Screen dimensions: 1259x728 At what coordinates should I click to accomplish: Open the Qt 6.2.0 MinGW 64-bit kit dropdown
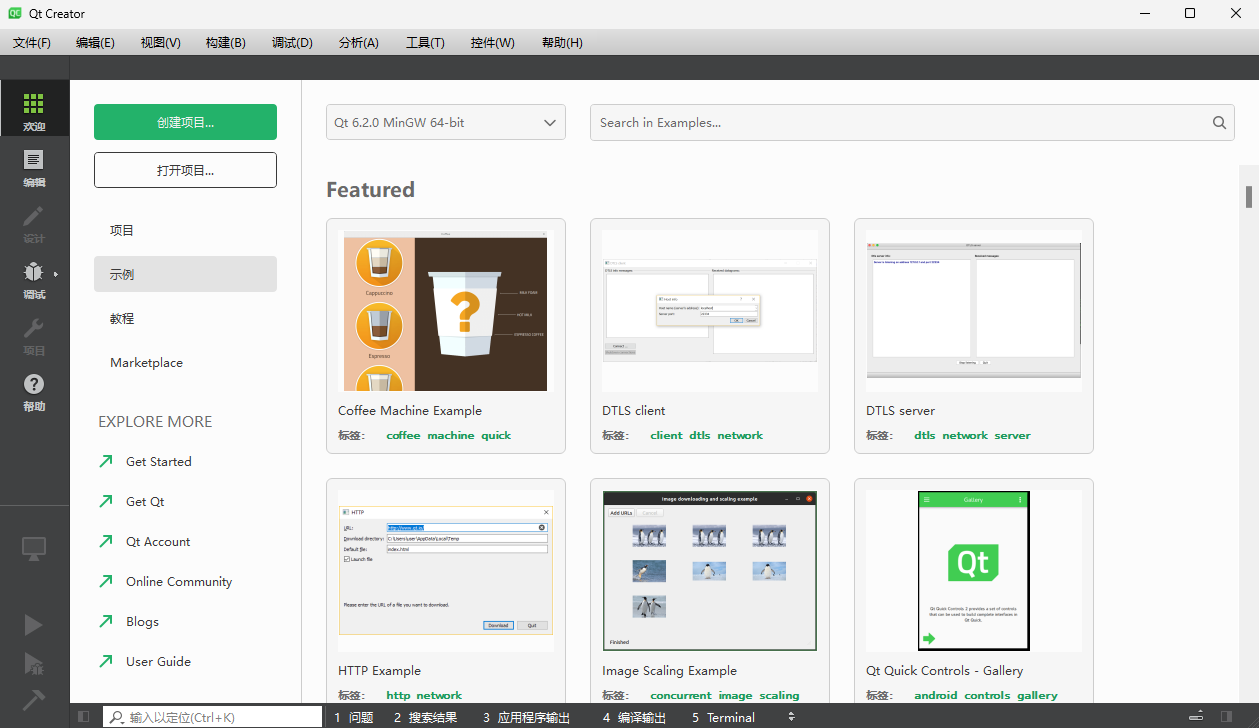tap(446, 122)
